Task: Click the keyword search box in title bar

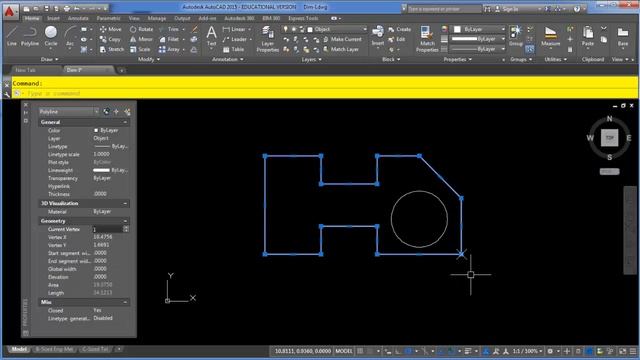Action: click(444, 9)
